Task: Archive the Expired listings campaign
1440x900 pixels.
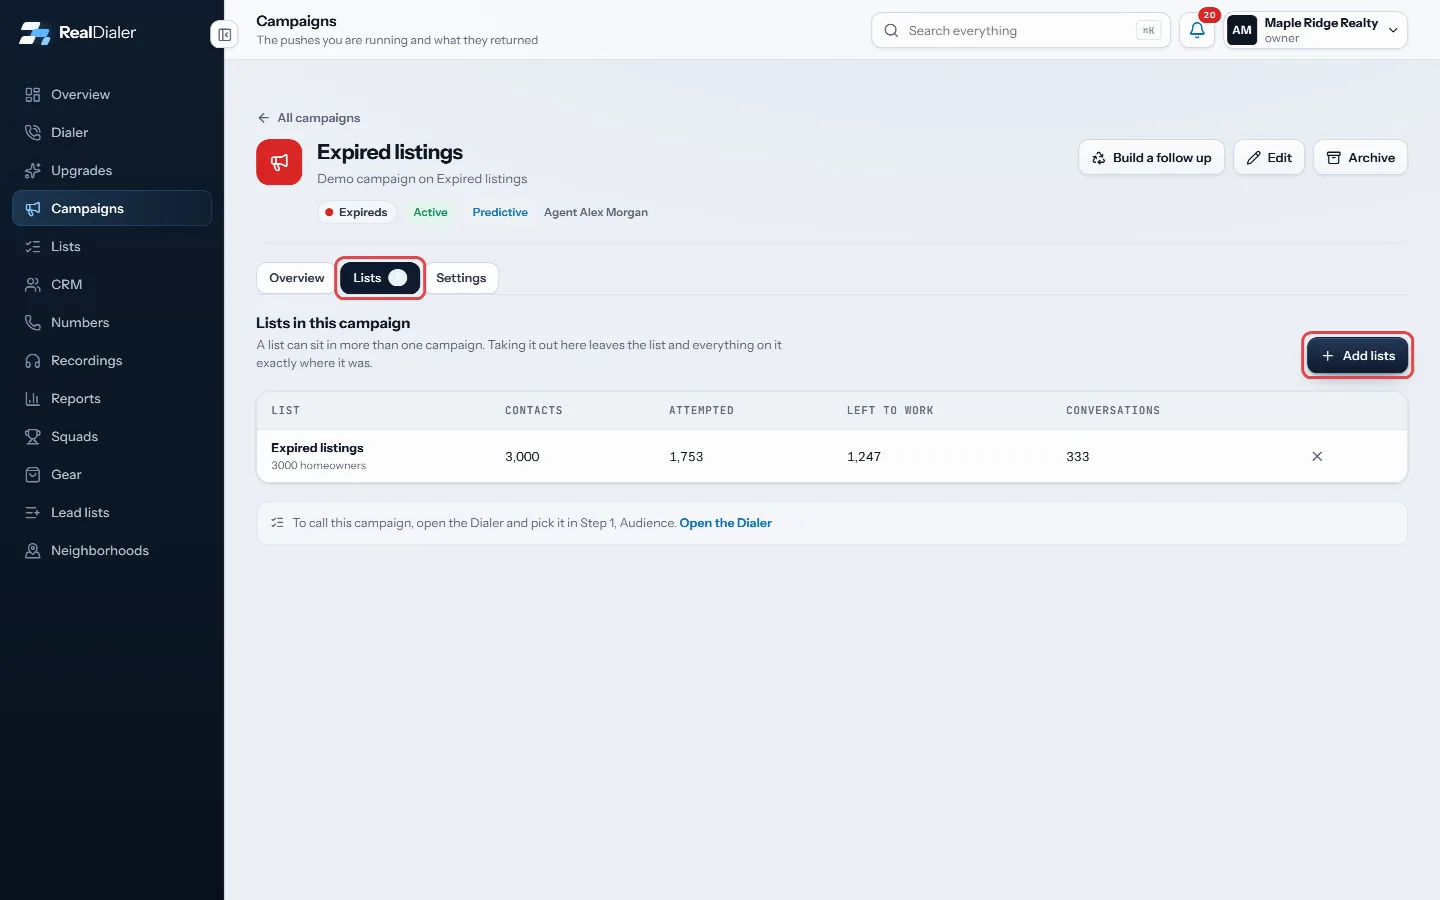Action: coord(1360,158)
